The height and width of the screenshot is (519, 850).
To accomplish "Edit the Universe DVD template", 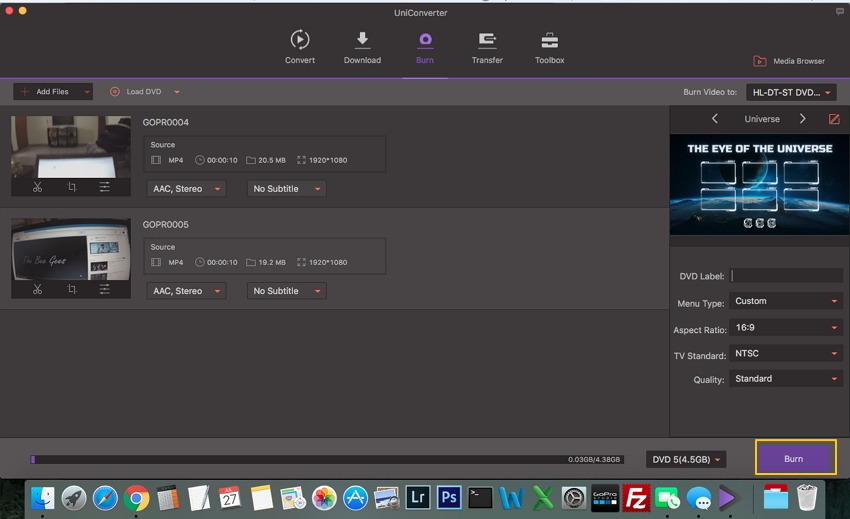I will point(834,119).
